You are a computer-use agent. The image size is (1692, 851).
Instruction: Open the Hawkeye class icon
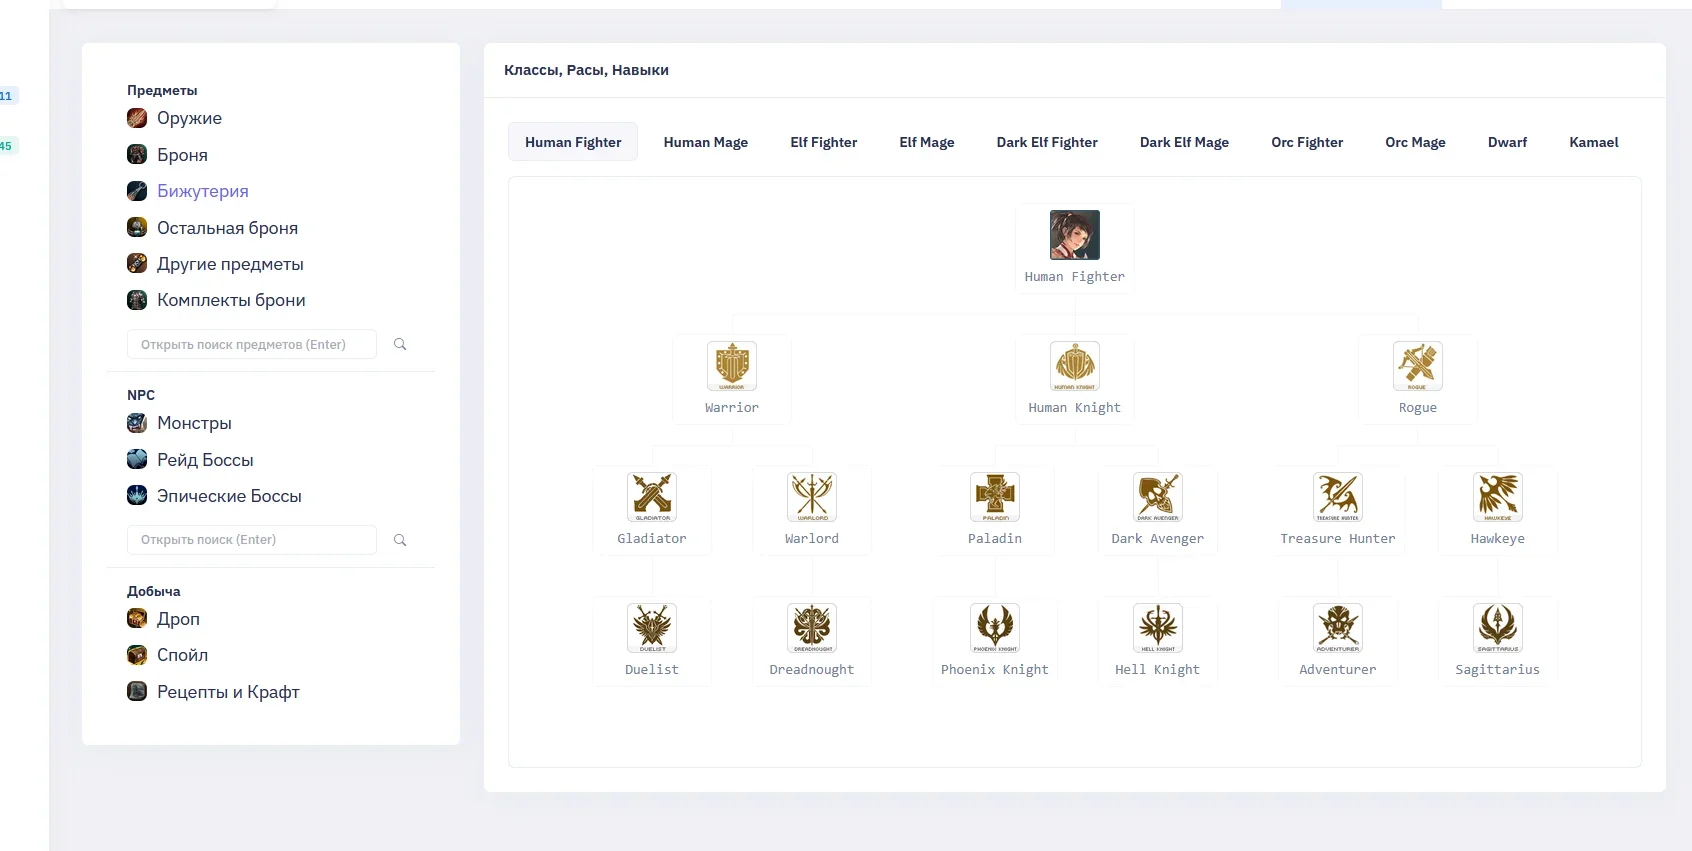point(1498,497)
